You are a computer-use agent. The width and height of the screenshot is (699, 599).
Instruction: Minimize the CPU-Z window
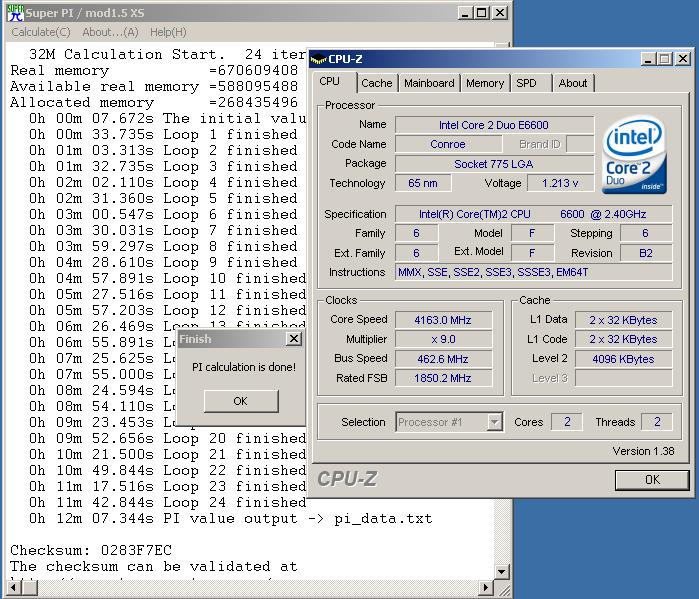coord(649,59)
